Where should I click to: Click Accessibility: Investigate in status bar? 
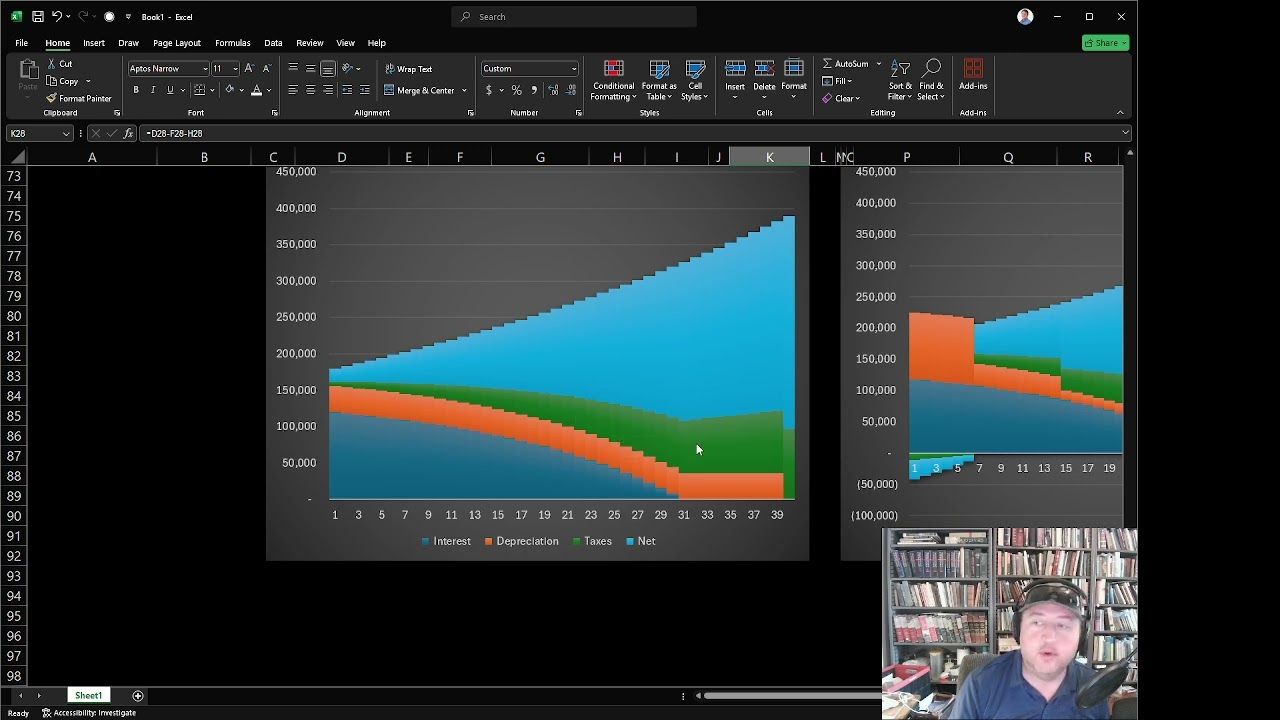[x=89, y=713]
